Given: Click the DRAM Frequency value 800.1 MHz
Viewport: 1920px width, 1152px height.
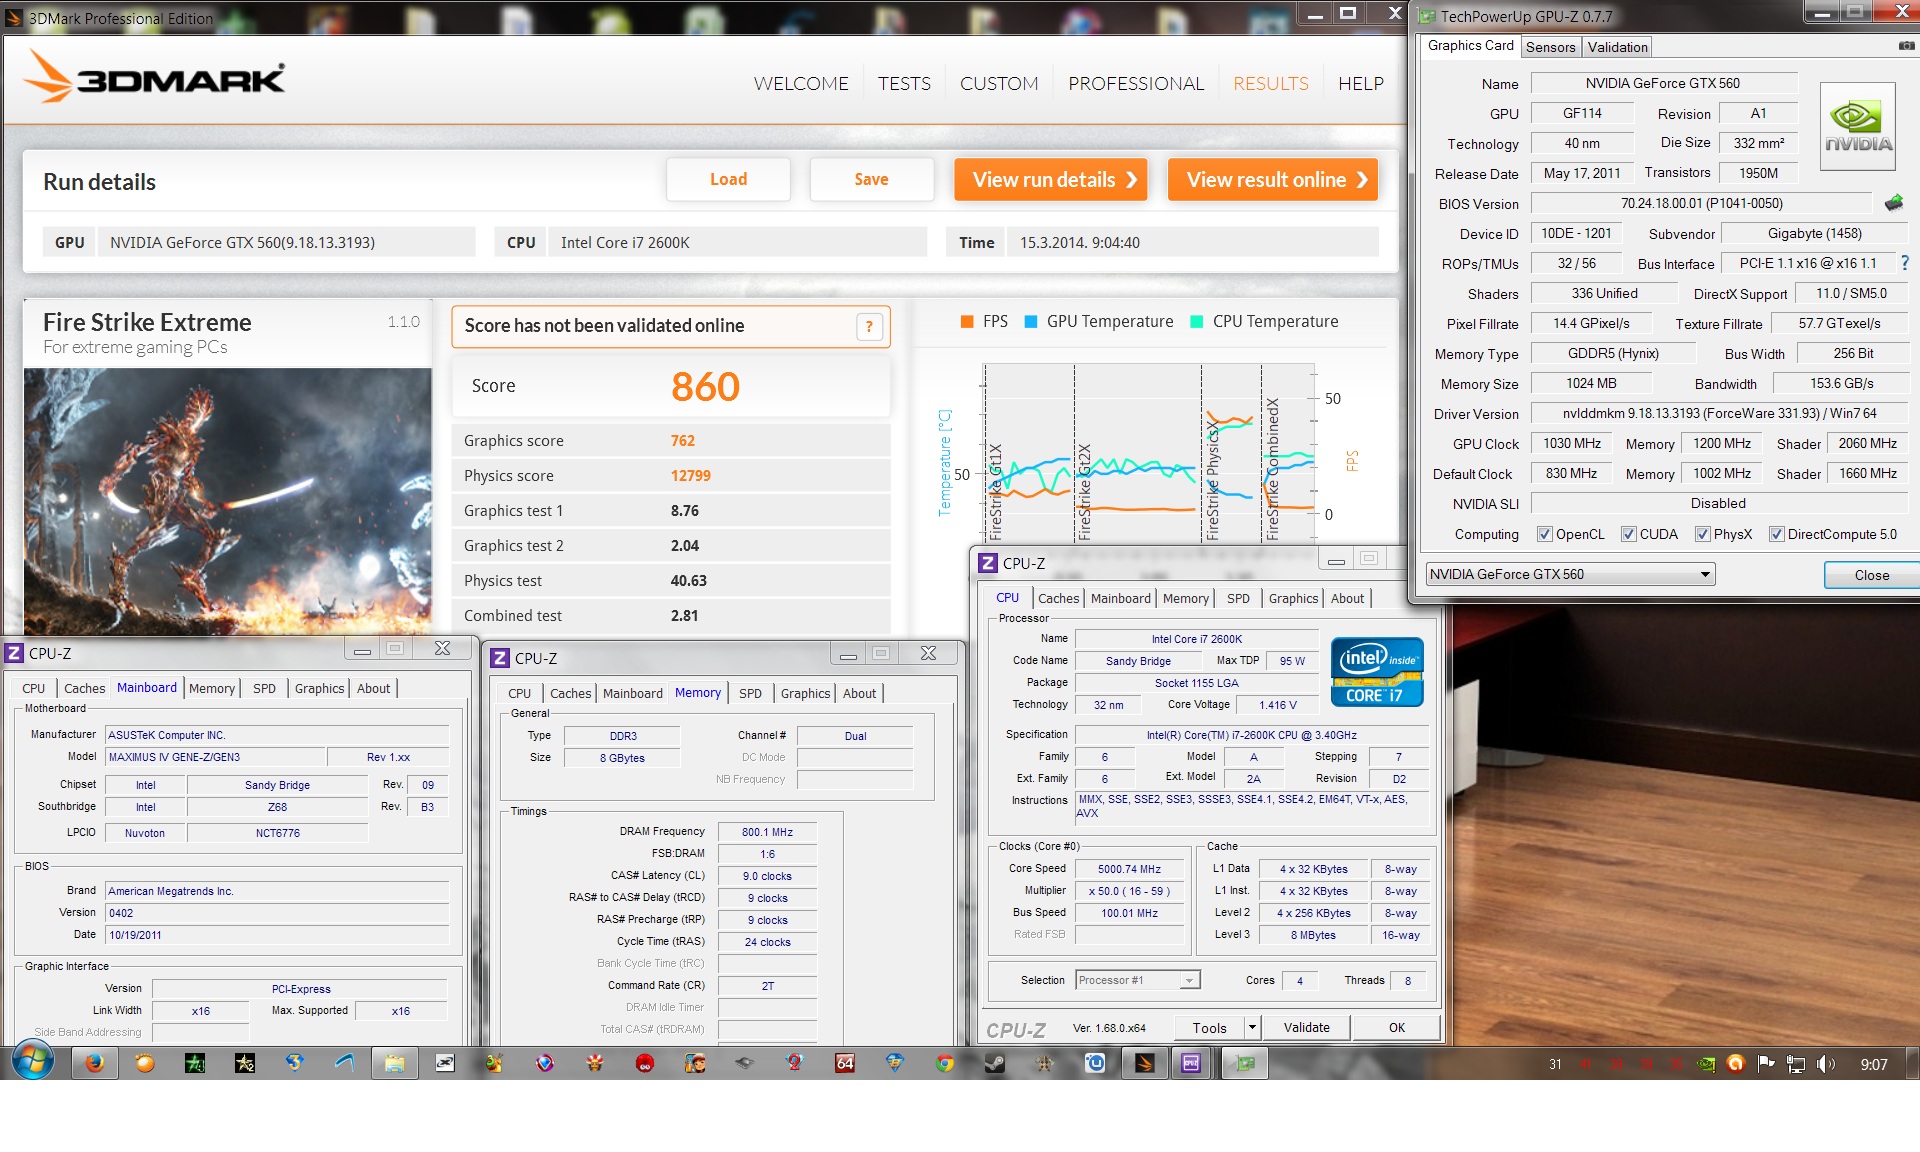Looking at the screenshot, I should tap(767, 832).
